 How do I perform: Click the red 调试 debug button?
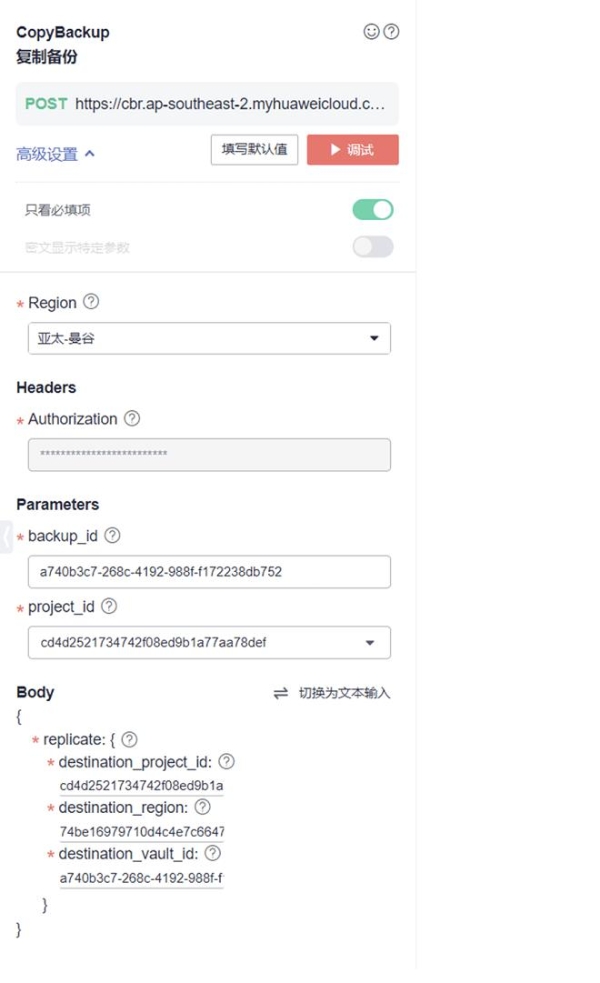[x=352, y=150]
